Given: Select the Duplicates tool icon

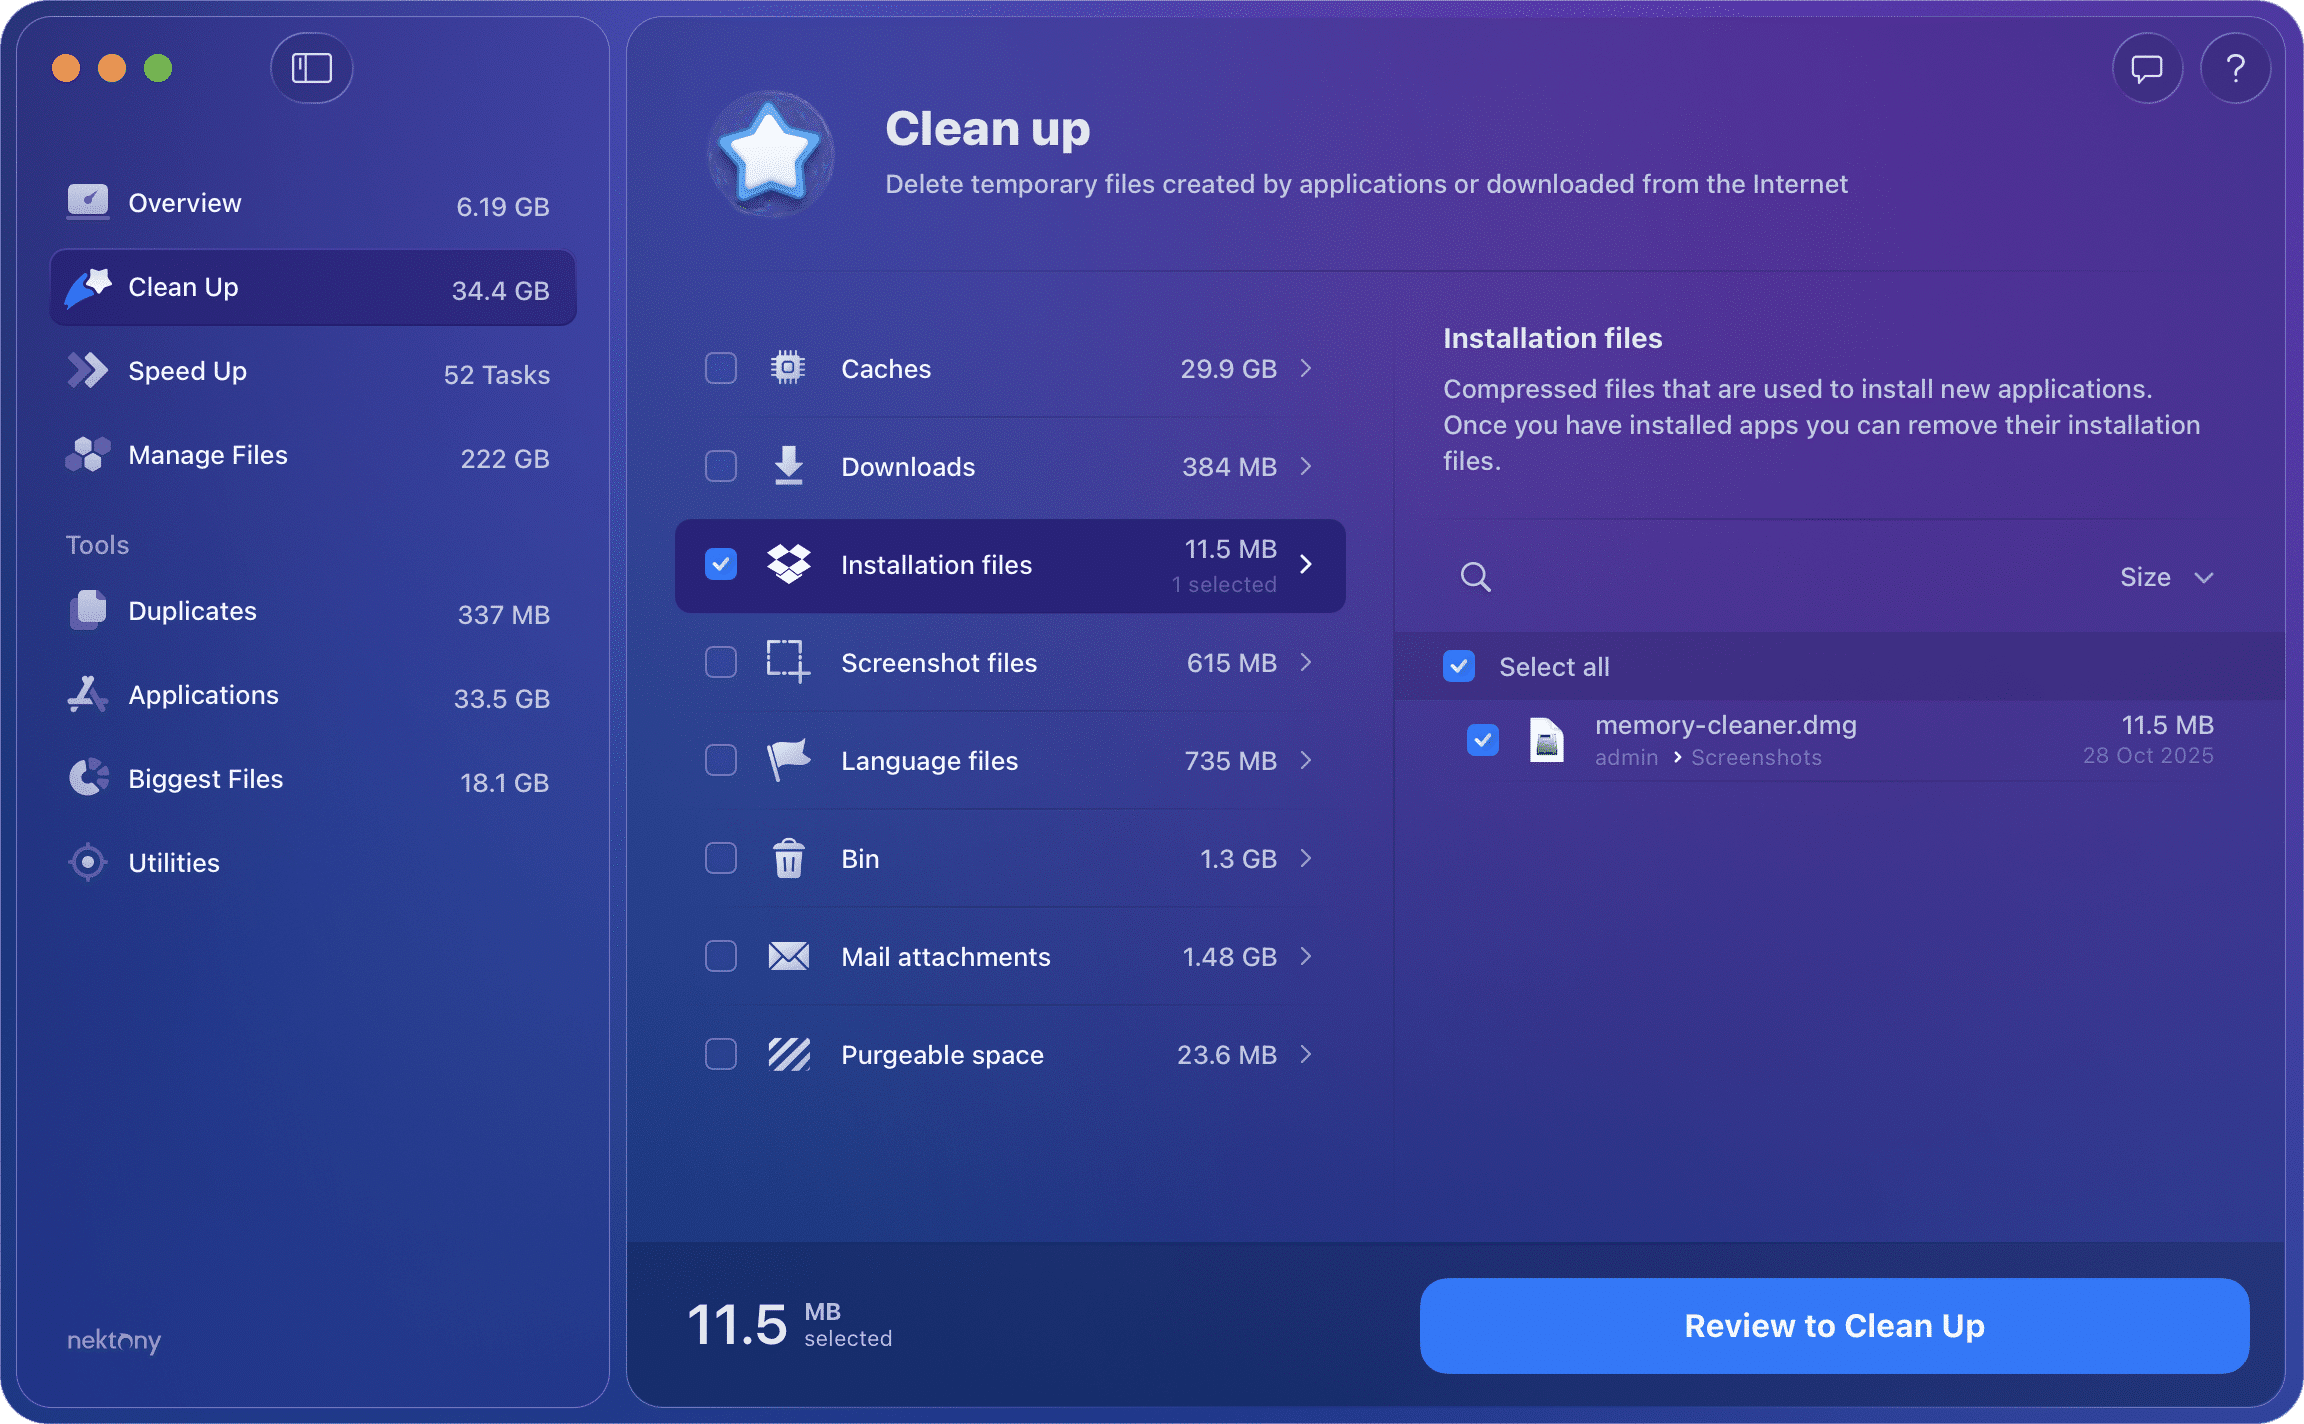Looking at the screenshot, I should pyautogui.click(x=88, y=610).
